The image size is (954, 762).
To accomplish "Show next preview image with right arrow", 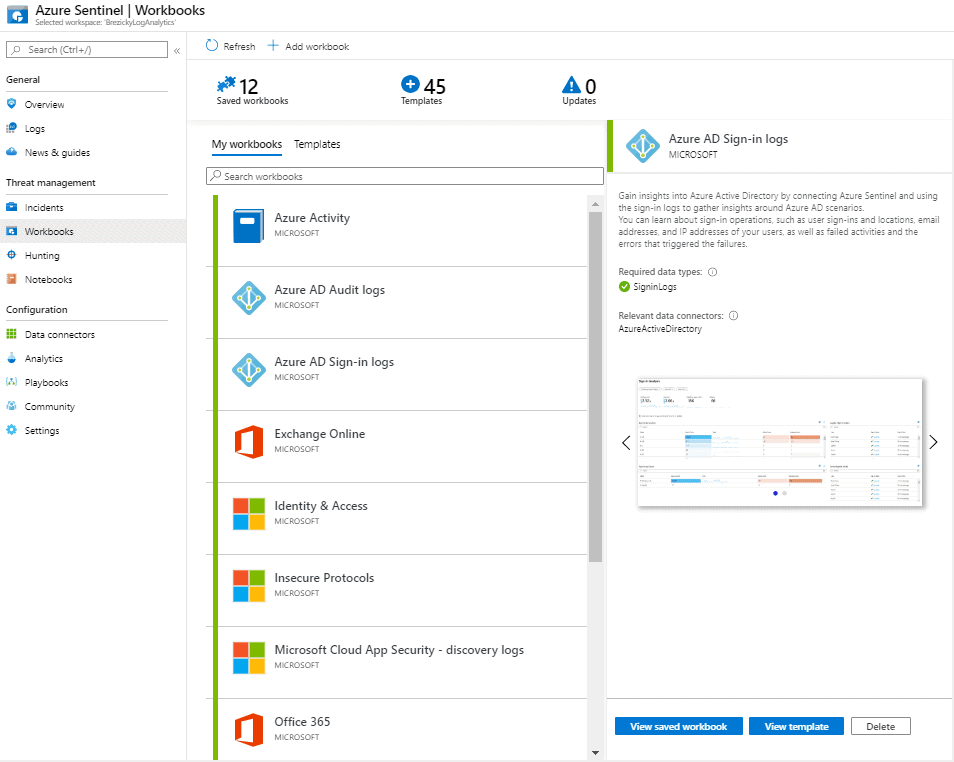I will point(933,442).
